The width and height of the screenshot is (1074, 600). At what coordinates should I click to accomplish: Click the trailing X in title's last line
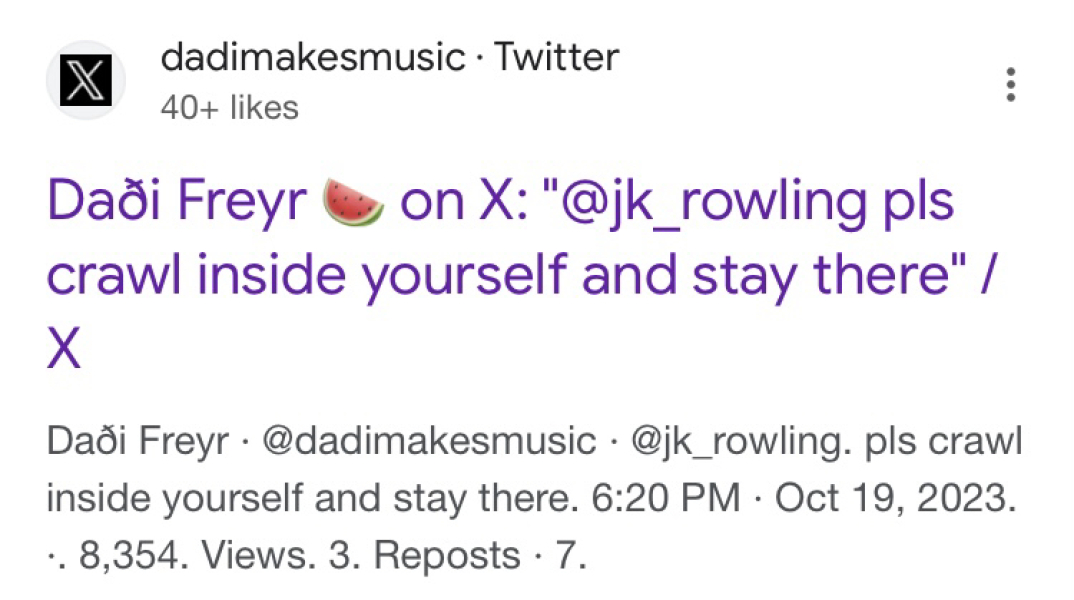64,351
